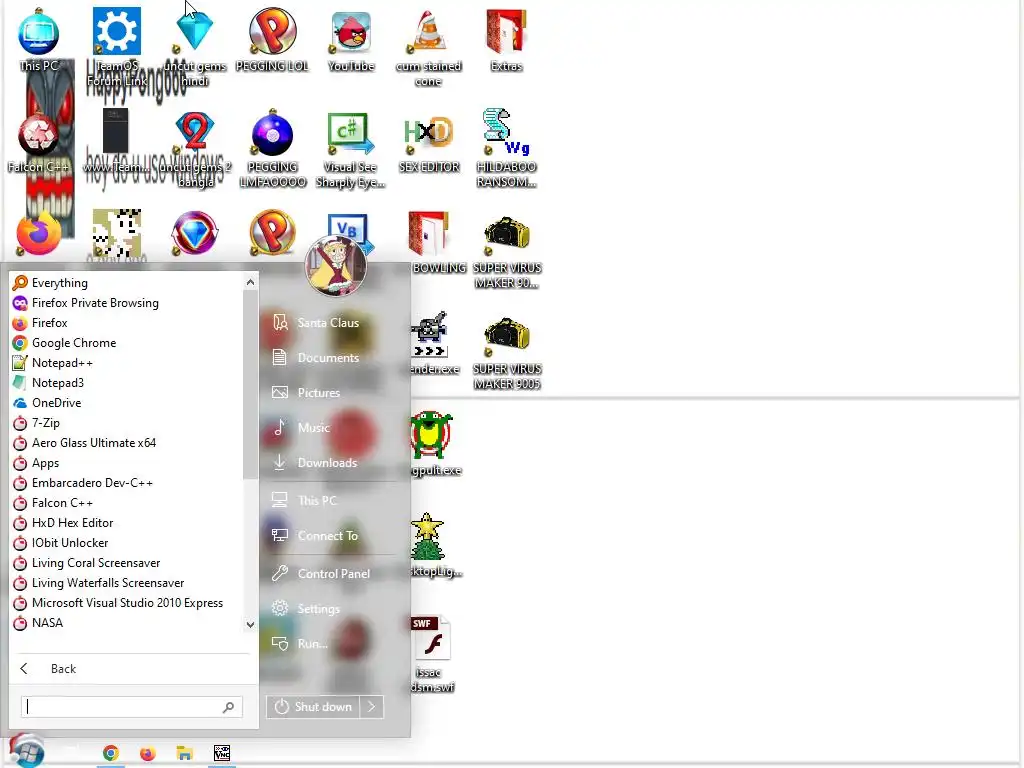Open Falcon C++ desktop icon
1024x768 pixels.
coord(39,140)
